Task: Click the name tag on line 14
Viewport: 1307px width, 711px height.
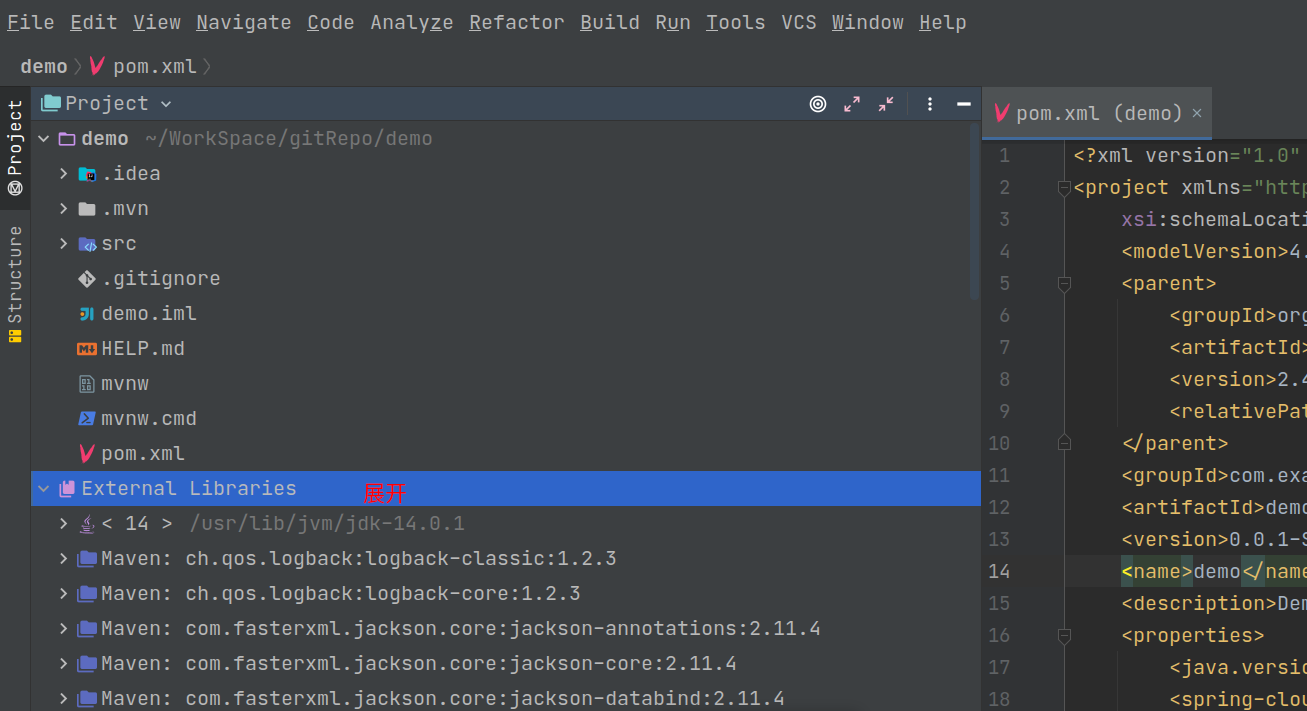Action: coord(1157,572)
